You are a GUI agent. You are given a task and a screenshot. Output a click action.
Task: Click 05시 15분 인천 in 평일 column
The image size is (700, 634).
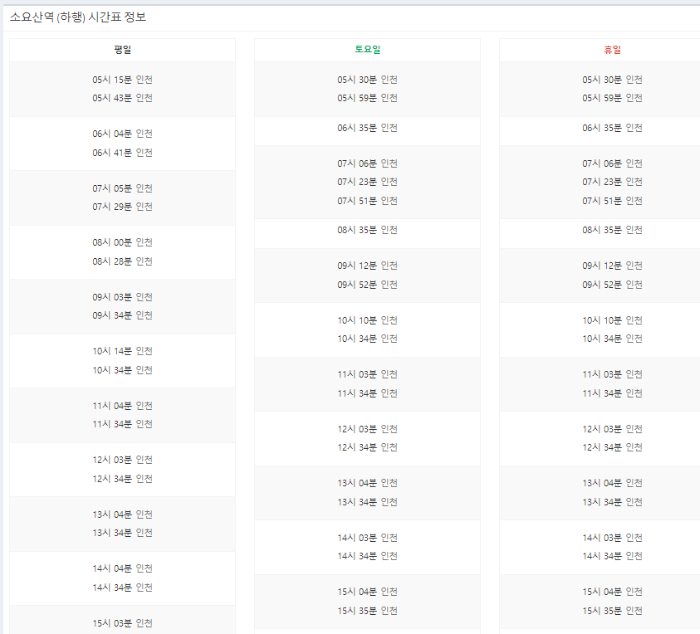coord(122,79)
